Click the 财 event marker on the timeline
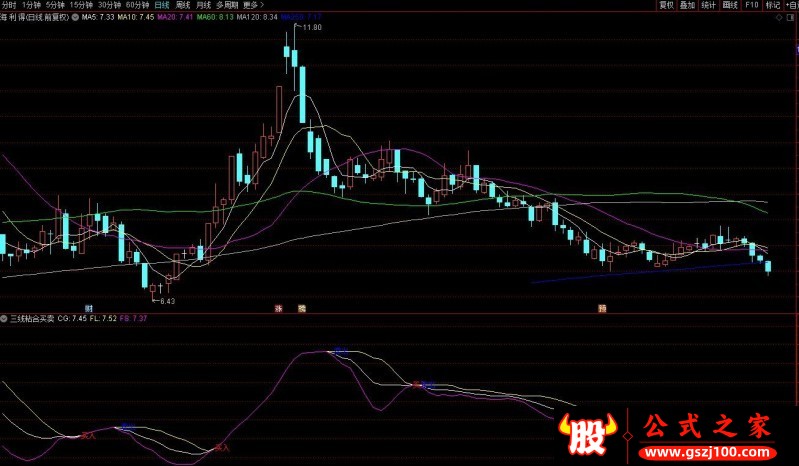 pyautogui.click(x=89, y=309)
